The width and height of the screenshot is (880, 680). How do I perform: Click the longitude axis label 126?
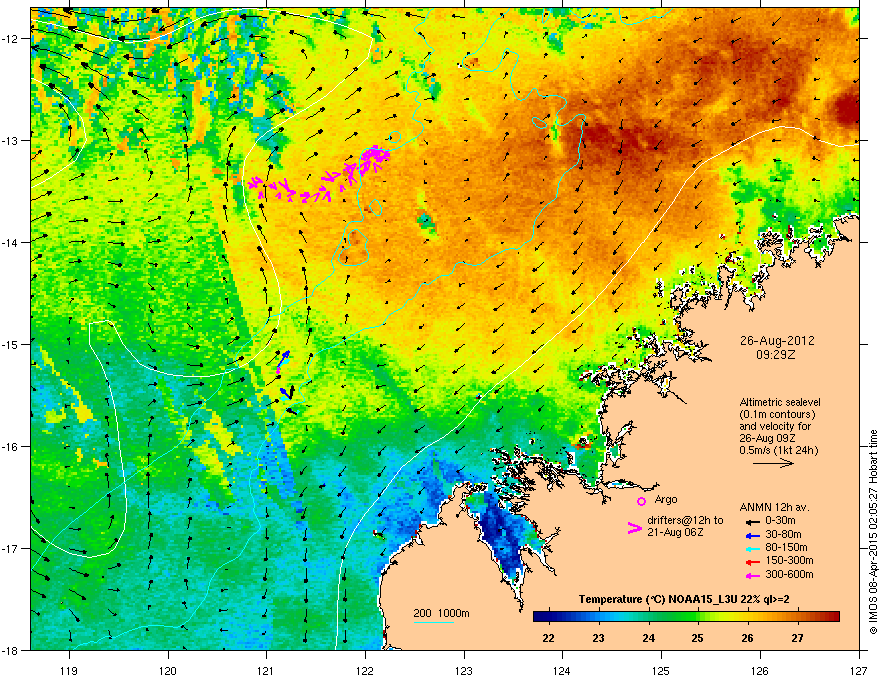point(760,670)
